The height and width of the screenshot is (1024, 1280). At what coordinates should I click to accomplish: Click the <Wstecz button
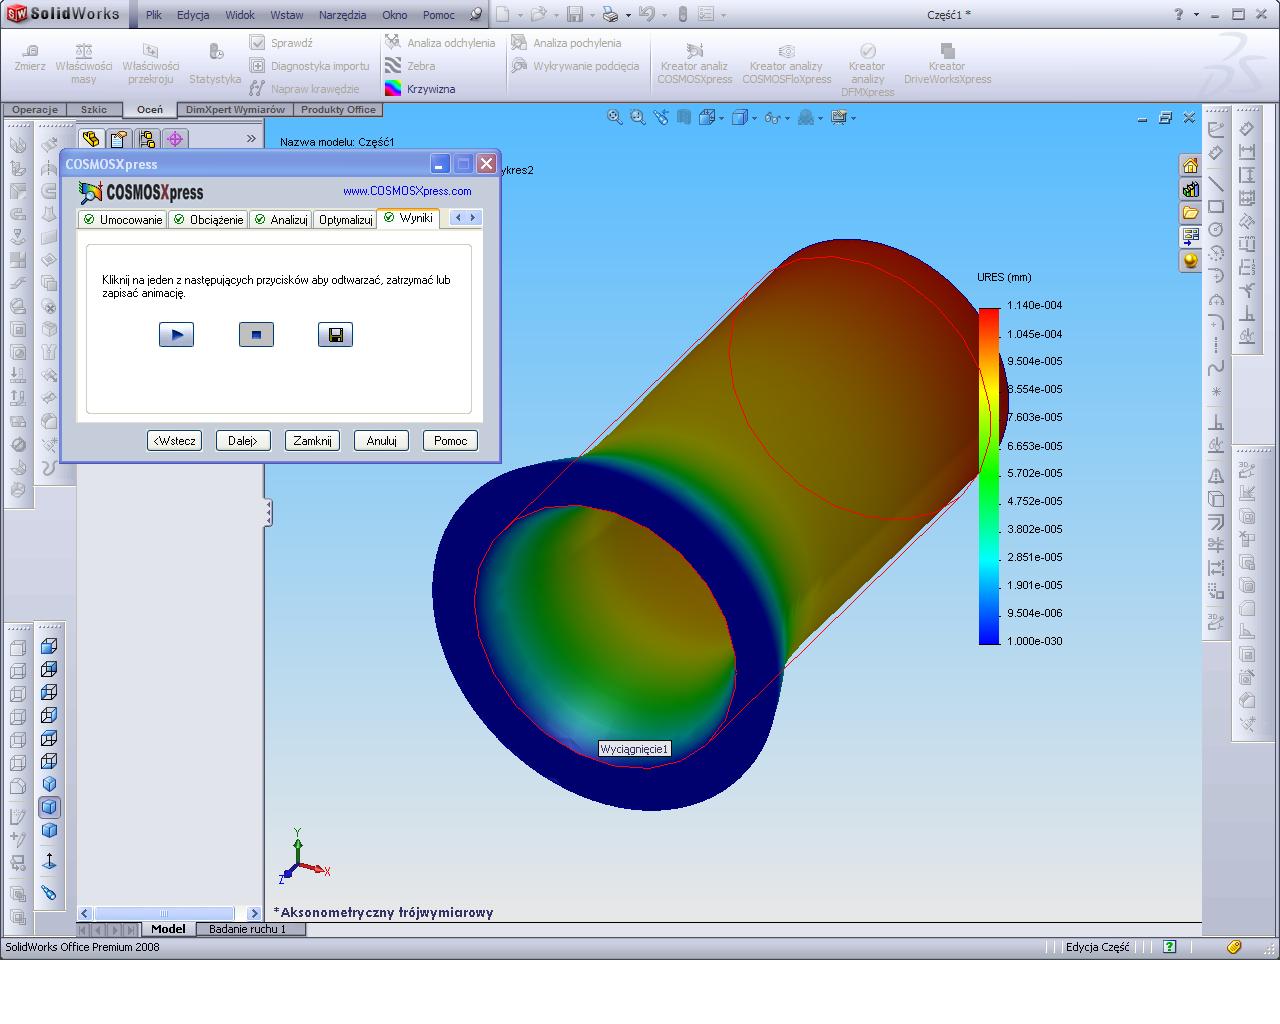click(x=175, y=441)
